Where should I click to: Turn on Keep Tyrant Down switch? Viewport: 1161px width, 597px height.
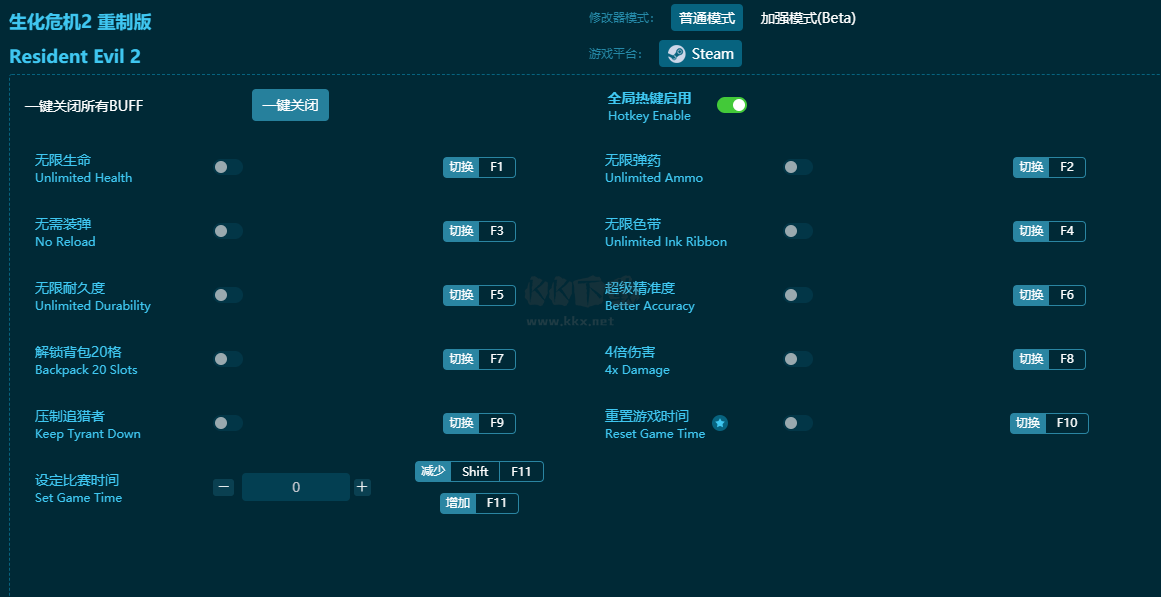click(x=228, y=423)
